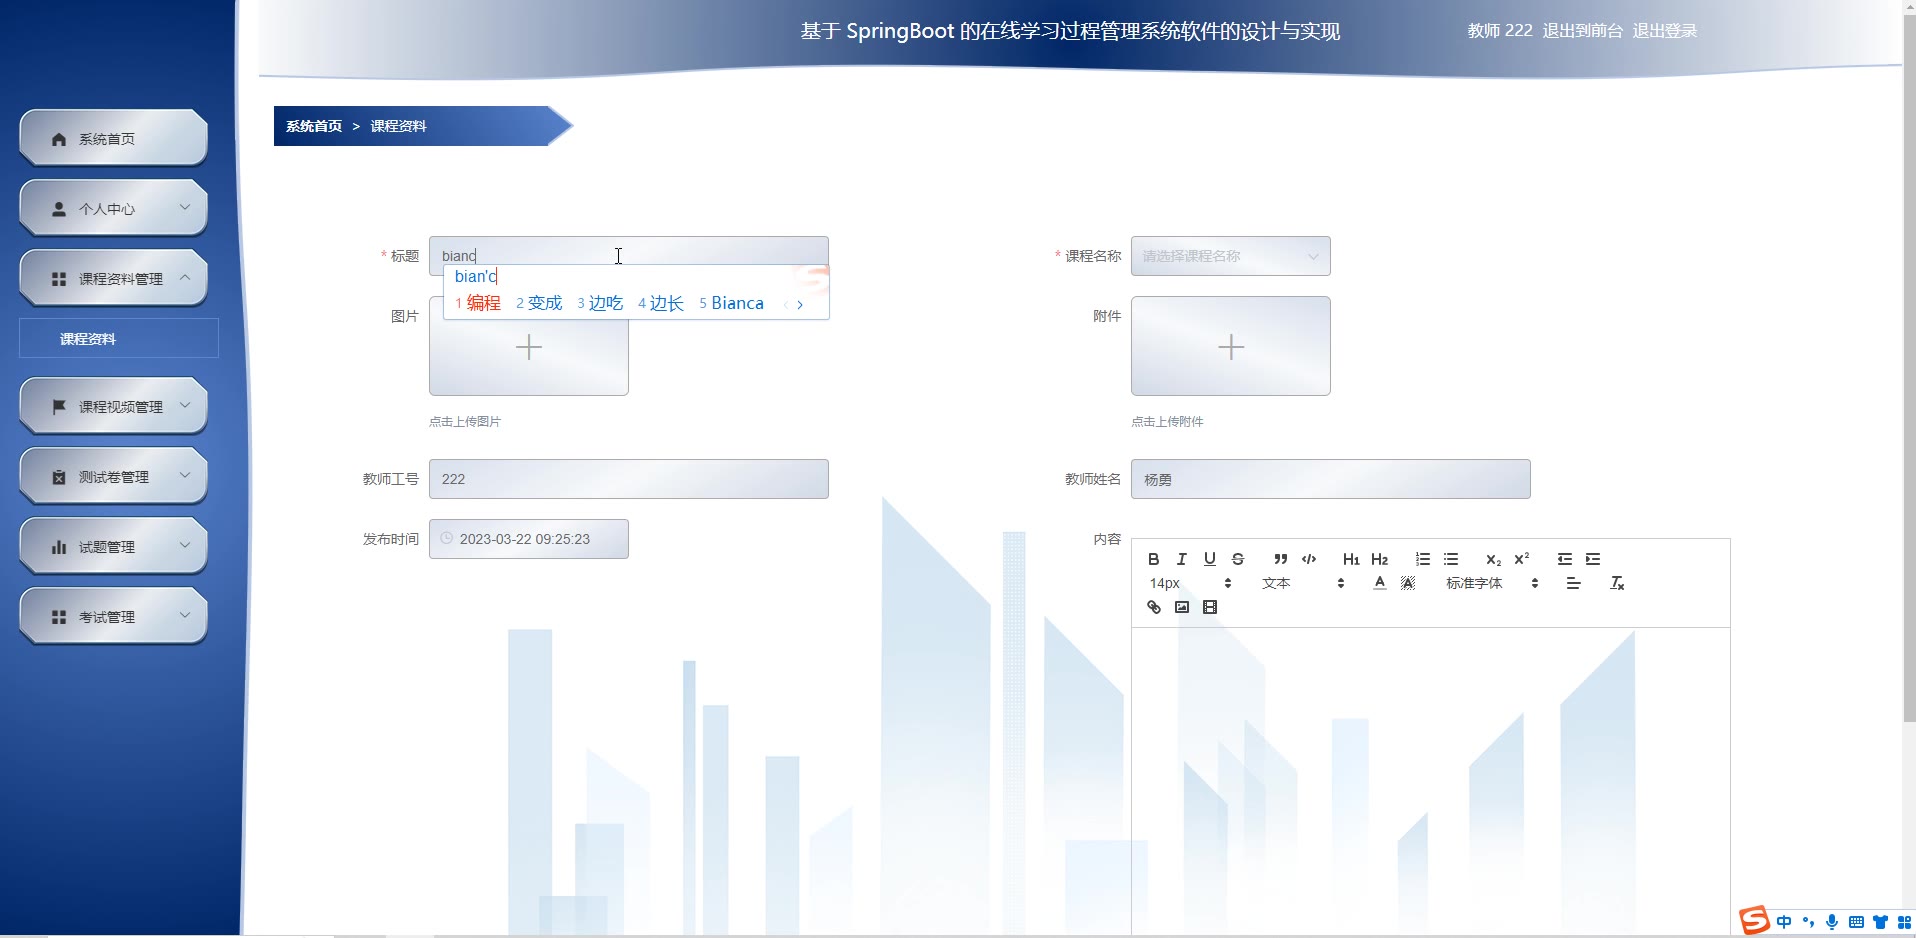Create an ordered numbered list
The height and width of the screenshot is (938, 1916).
1422,559
